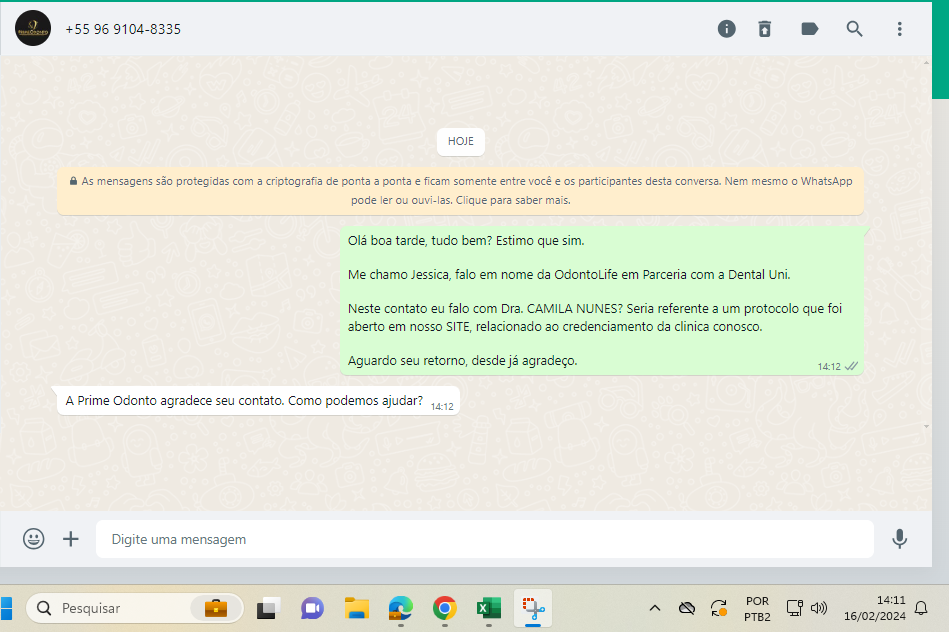Image resolution: width=949 pixels, height=632 pixels.
Task: Switch to Google Chrome on the taskbar
Action: coord(445,608)
